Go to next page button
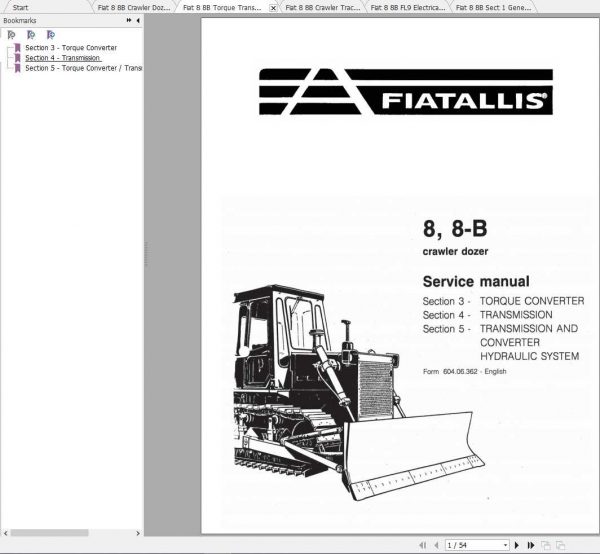This screenshot has height=554, width=600. pyautogui.click(x=517, y=545)
